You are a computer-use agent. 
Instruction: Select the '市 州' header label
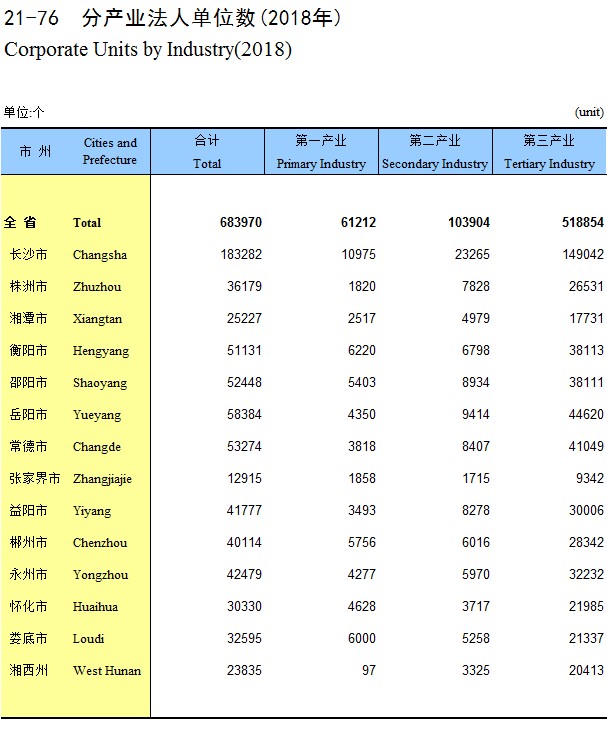pos(35,151)
